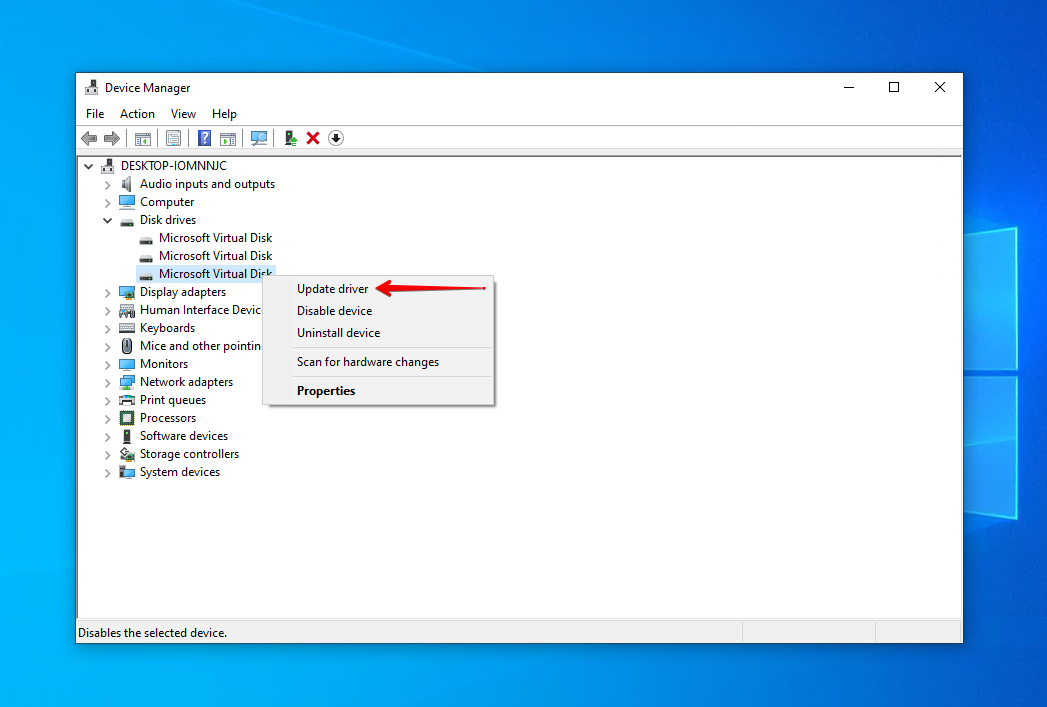The image size is (1047, 707).
Task: Select the first Microsoft Virtual Disk
Action: point(215,238)
